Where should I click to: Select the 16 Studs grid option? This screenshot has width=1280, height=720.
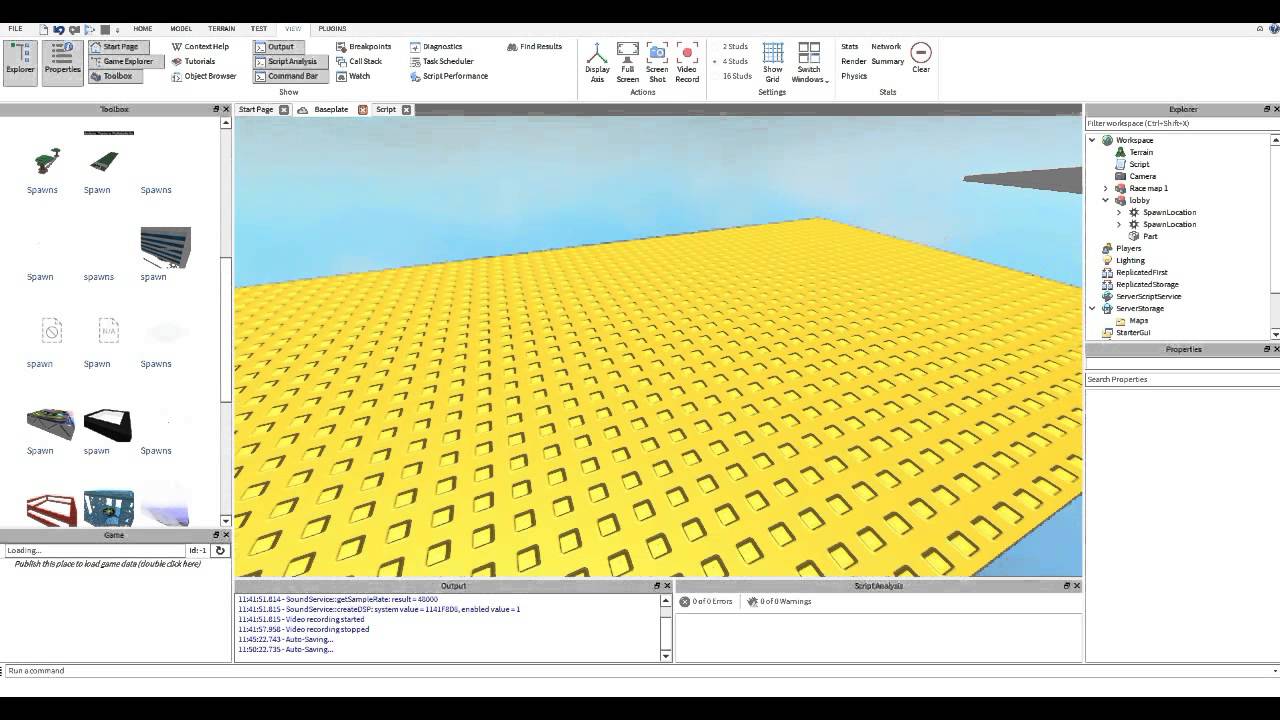point(735,76)
